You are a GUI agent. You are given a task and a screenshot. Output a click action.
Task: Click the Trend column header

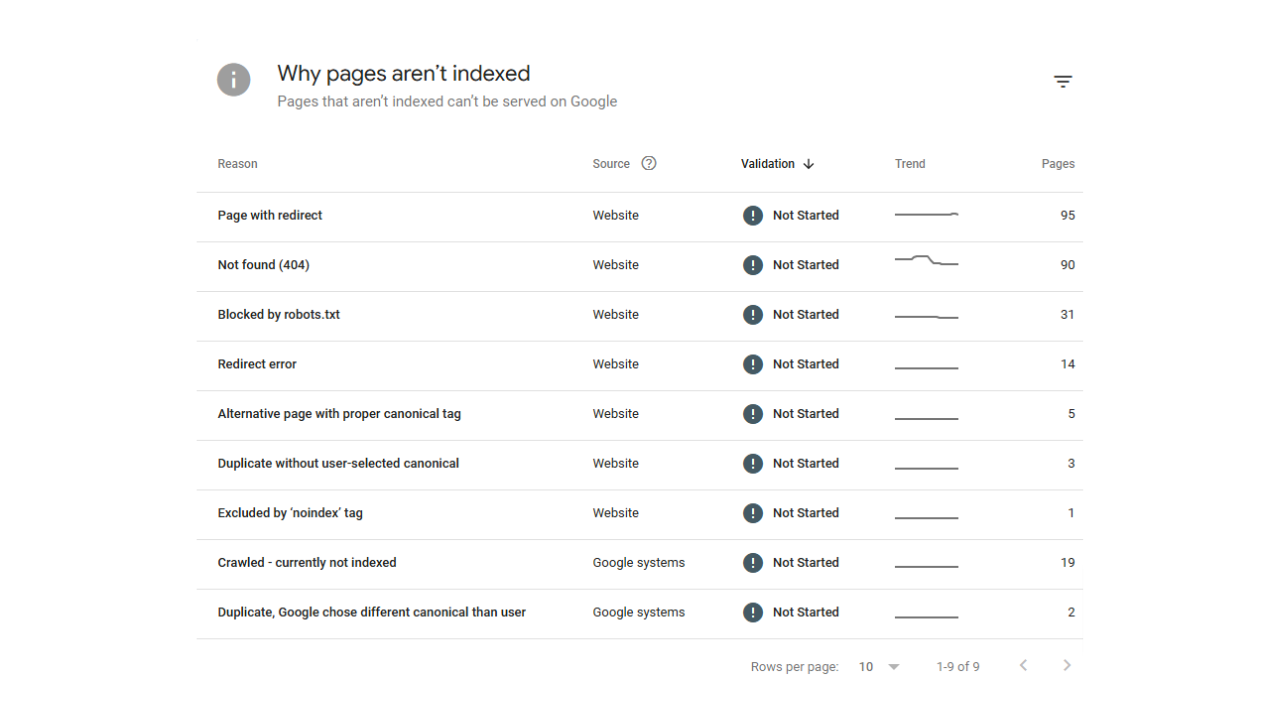coord(910,164)
